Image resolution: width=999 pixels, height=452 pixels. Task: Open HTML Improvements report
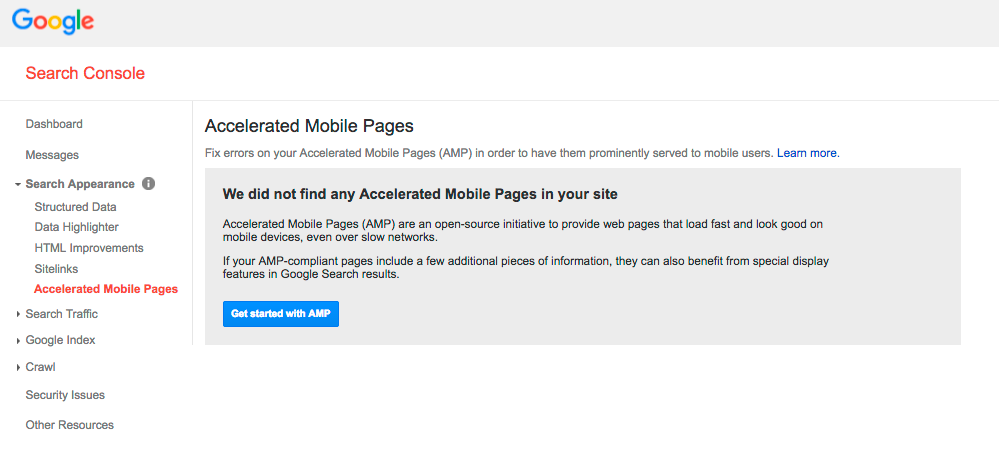pos(89,248)
